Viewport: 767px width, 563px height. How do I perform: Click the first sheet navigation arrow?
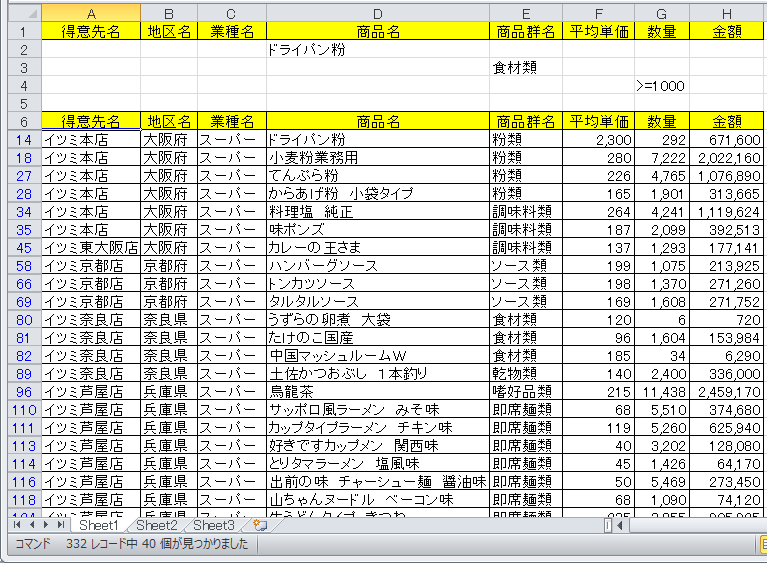[x=17, y=525]
